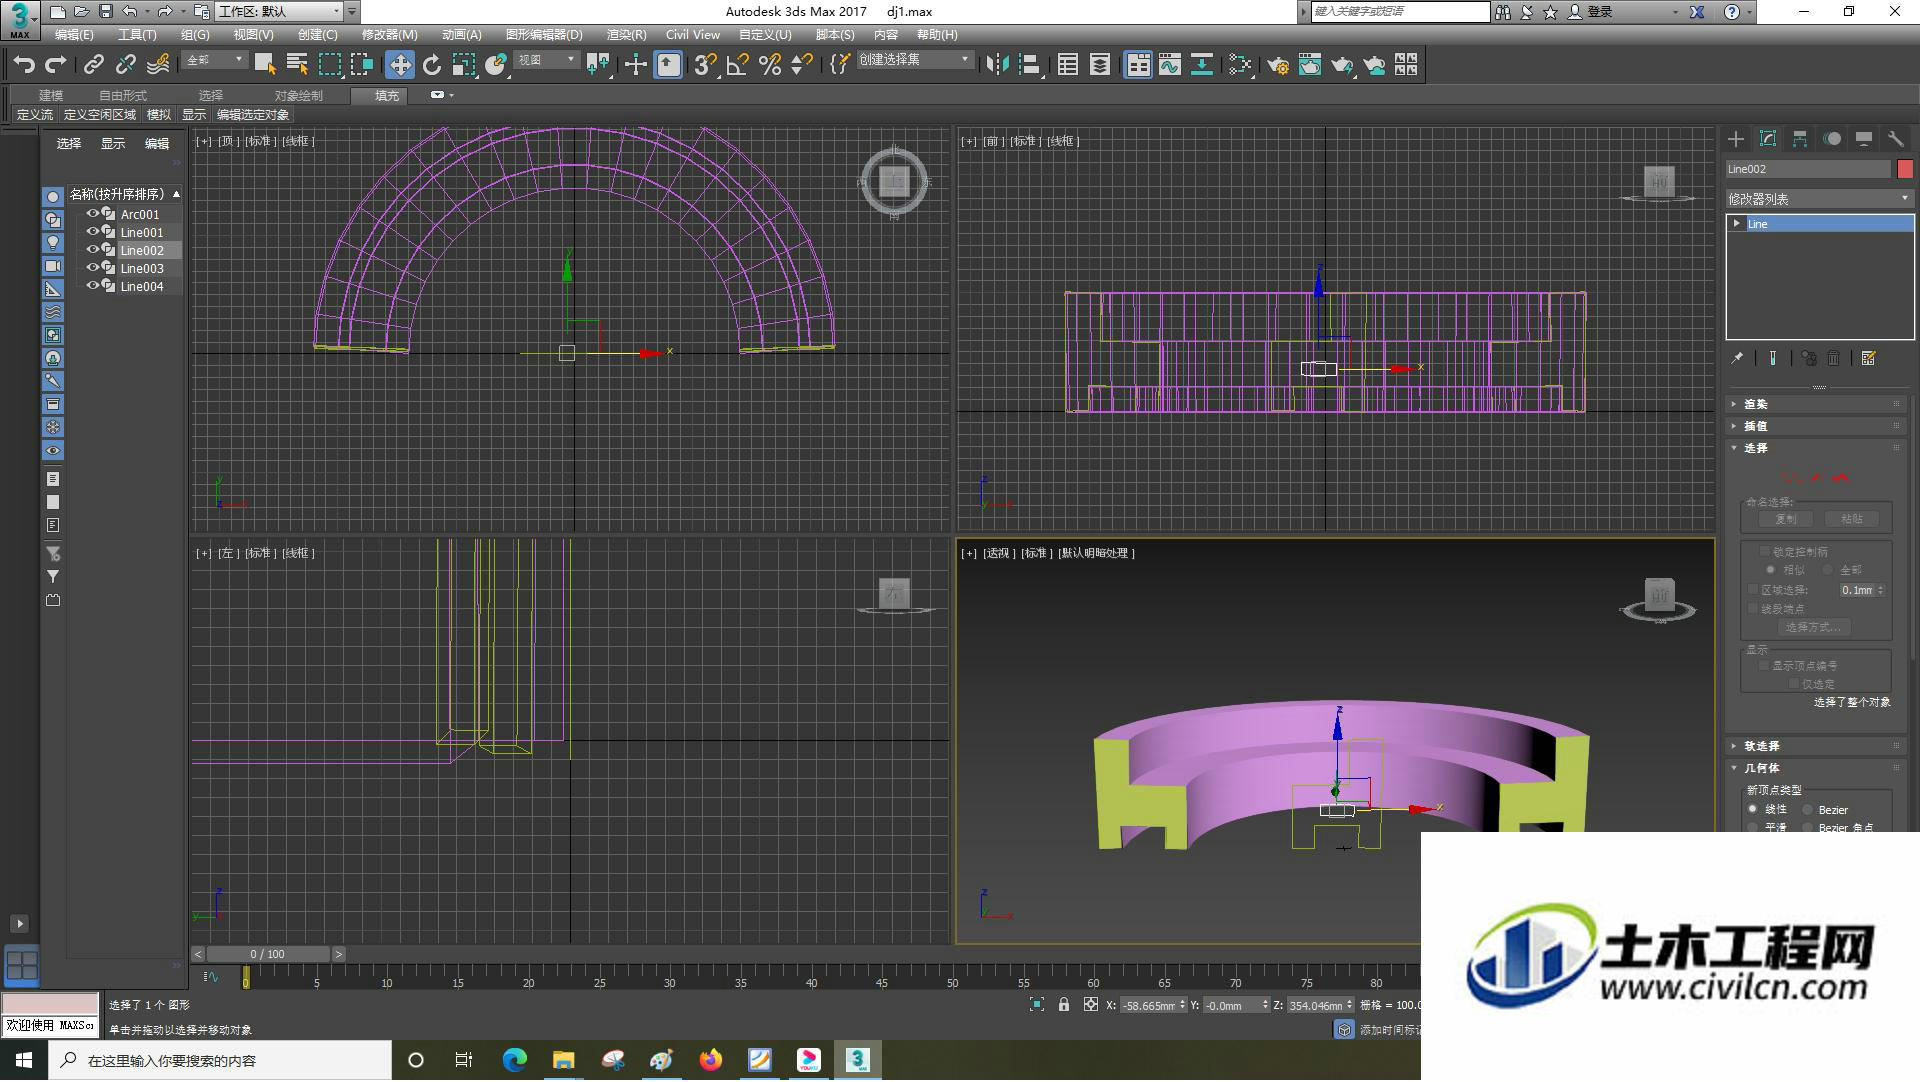Screen dimensions: 1920x1082
Task: Open the Create panel plus tab
Action: pos(1736,139)
